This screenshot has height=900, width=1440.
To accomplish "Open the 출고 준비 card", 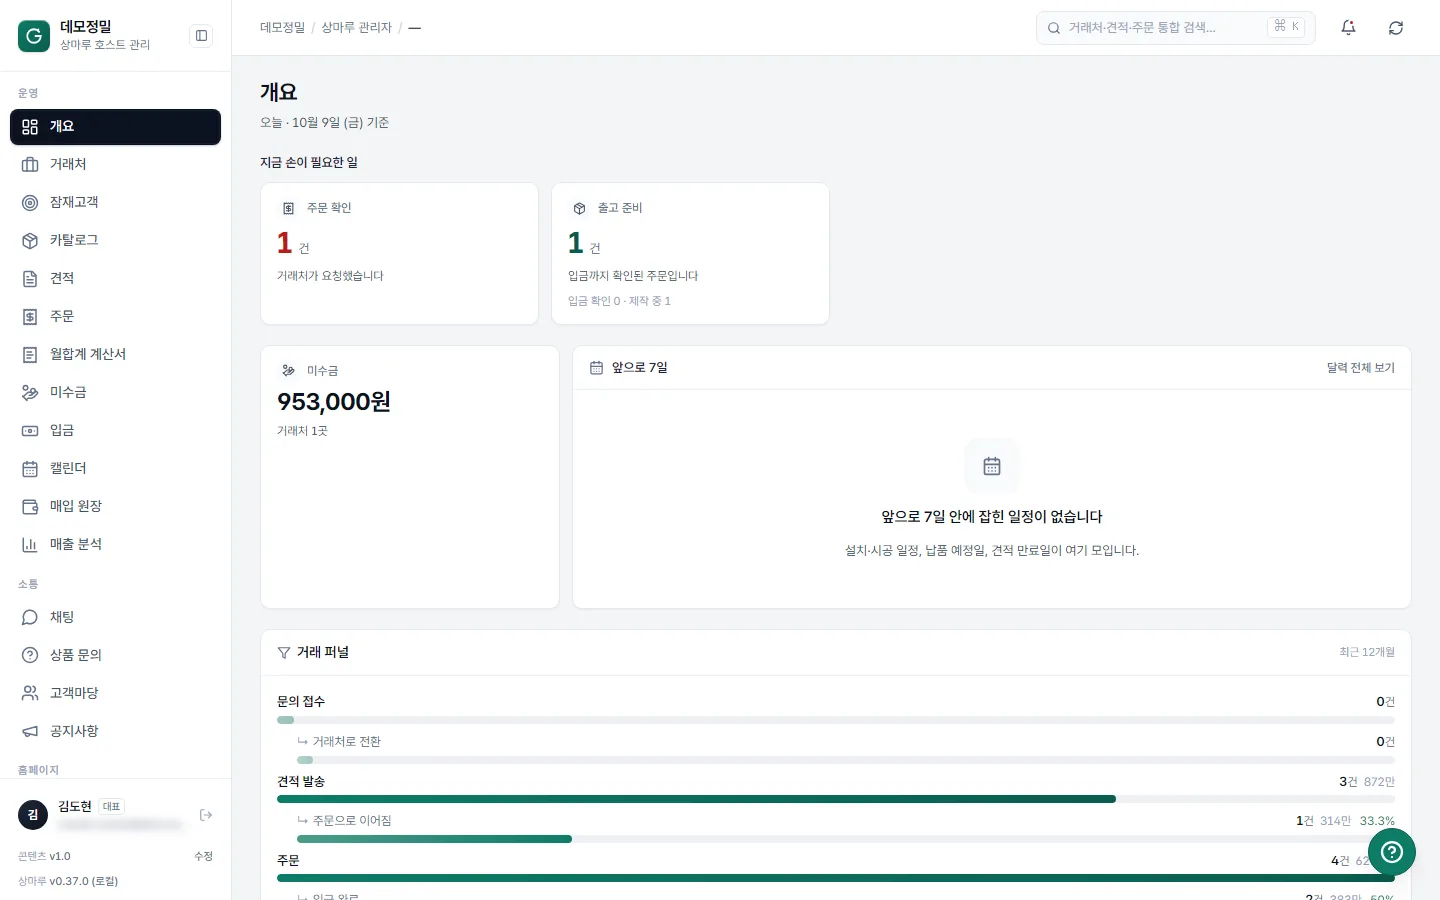I will tap(690, 253).
